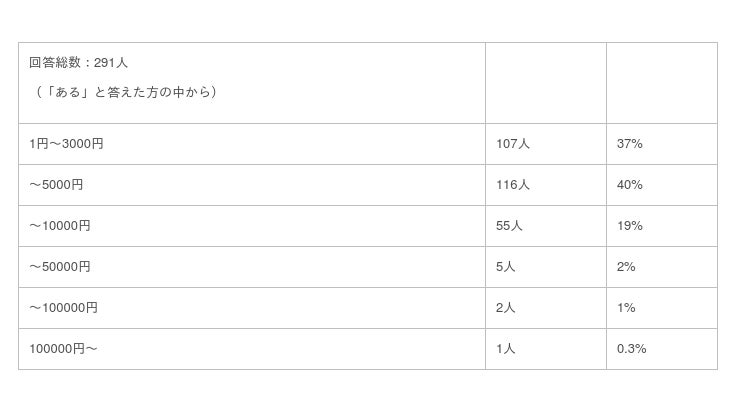Screen dimensions: 740x410
Task: Select the '〜5000円' row label cell
Action: pos(56,185)
